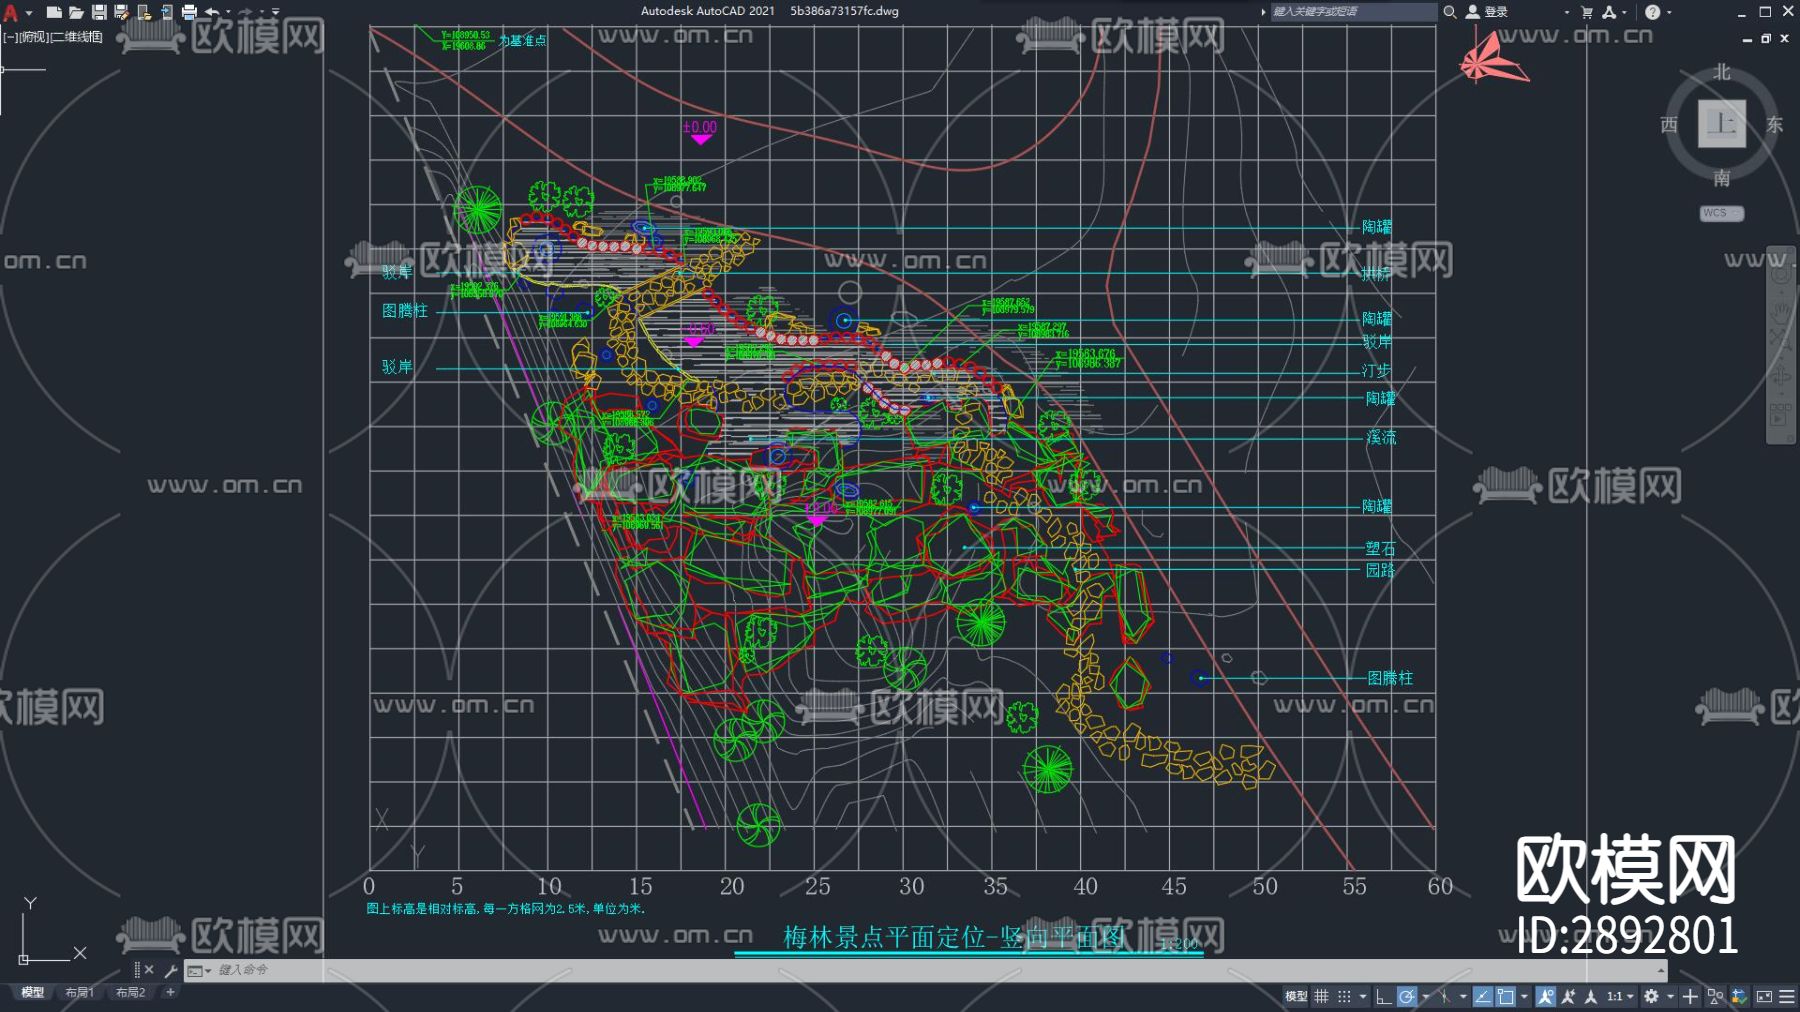Click the Isolate Objects icon on the status bar
The width and height of the screenshot is (1800, 1012).
tap(1713, 996)
